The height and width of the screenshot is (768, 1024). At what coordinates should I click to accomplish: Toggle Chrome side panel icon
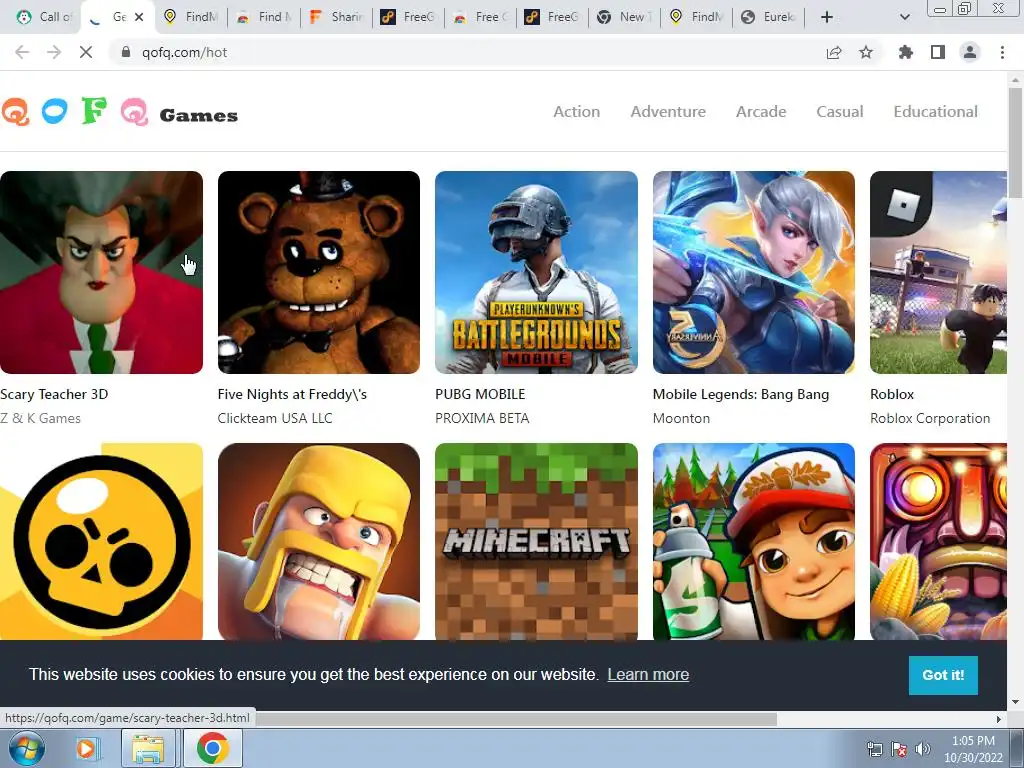click(x=938, y=52)
